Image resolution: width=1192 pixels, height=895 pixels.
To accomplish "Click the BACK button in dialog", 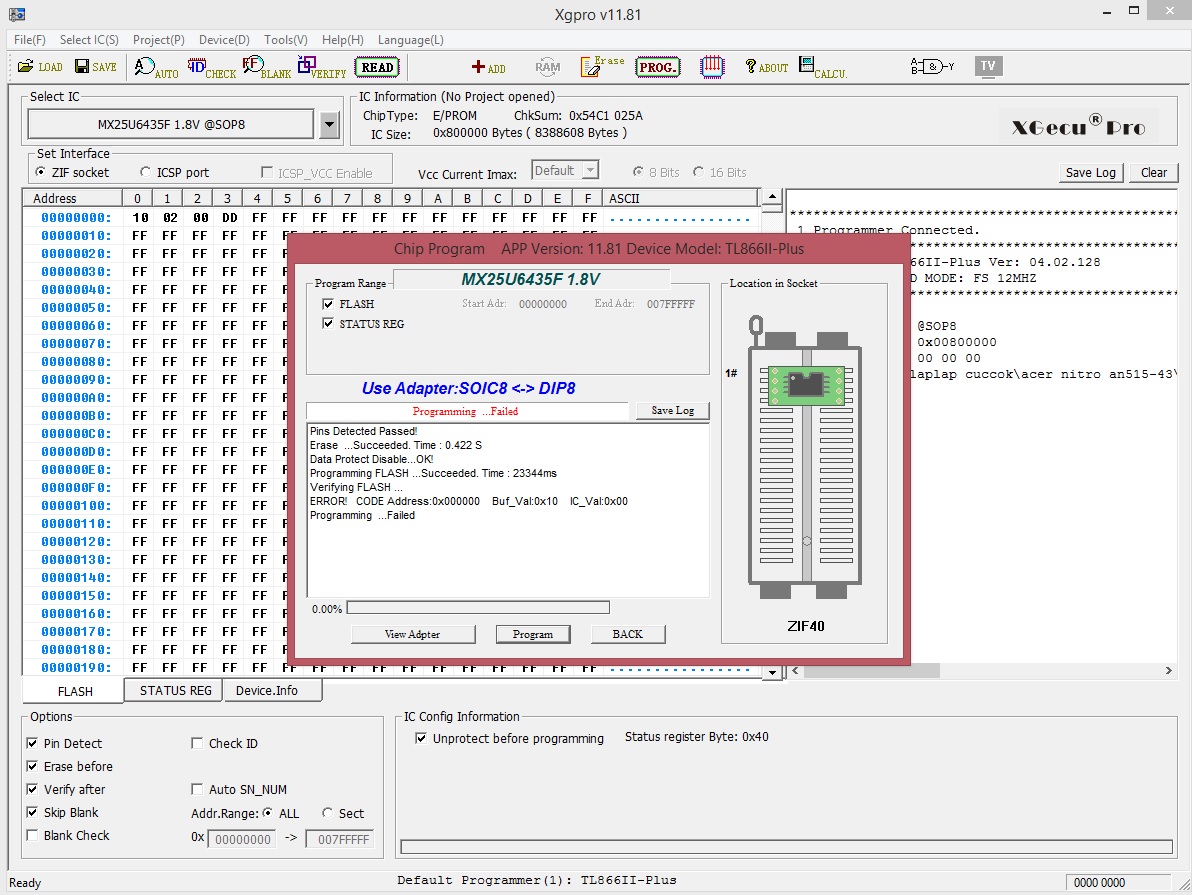I will click(x=627, y=634).
